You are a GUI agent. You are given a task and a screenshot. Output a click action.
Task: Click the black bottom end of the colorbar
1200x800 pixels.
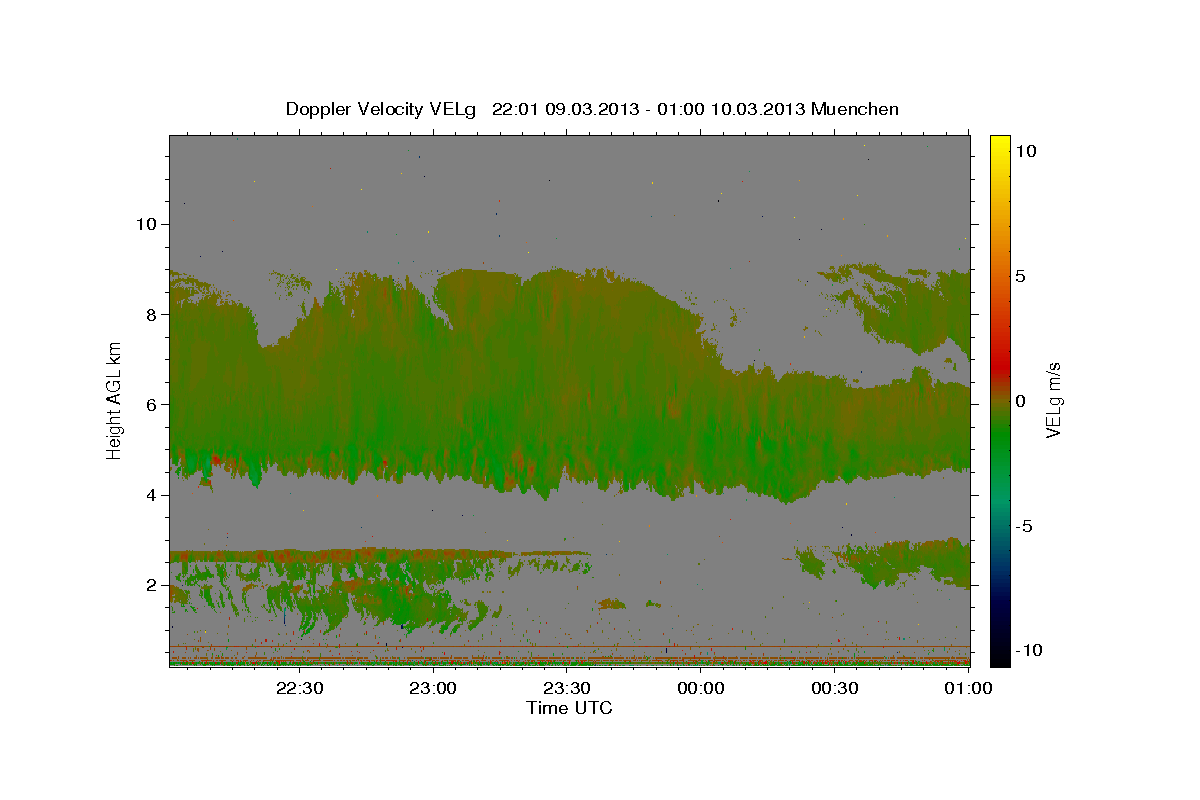coord(999,655)
